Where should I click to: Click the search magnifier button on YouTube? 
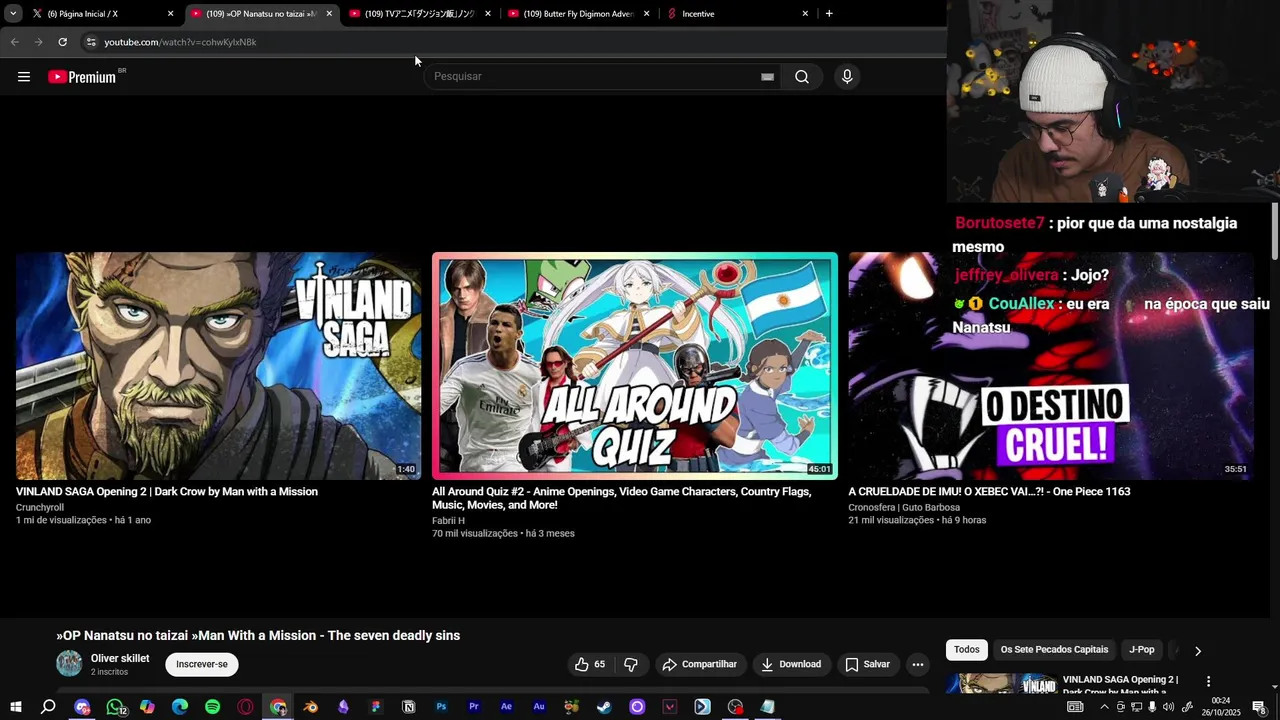802,77
